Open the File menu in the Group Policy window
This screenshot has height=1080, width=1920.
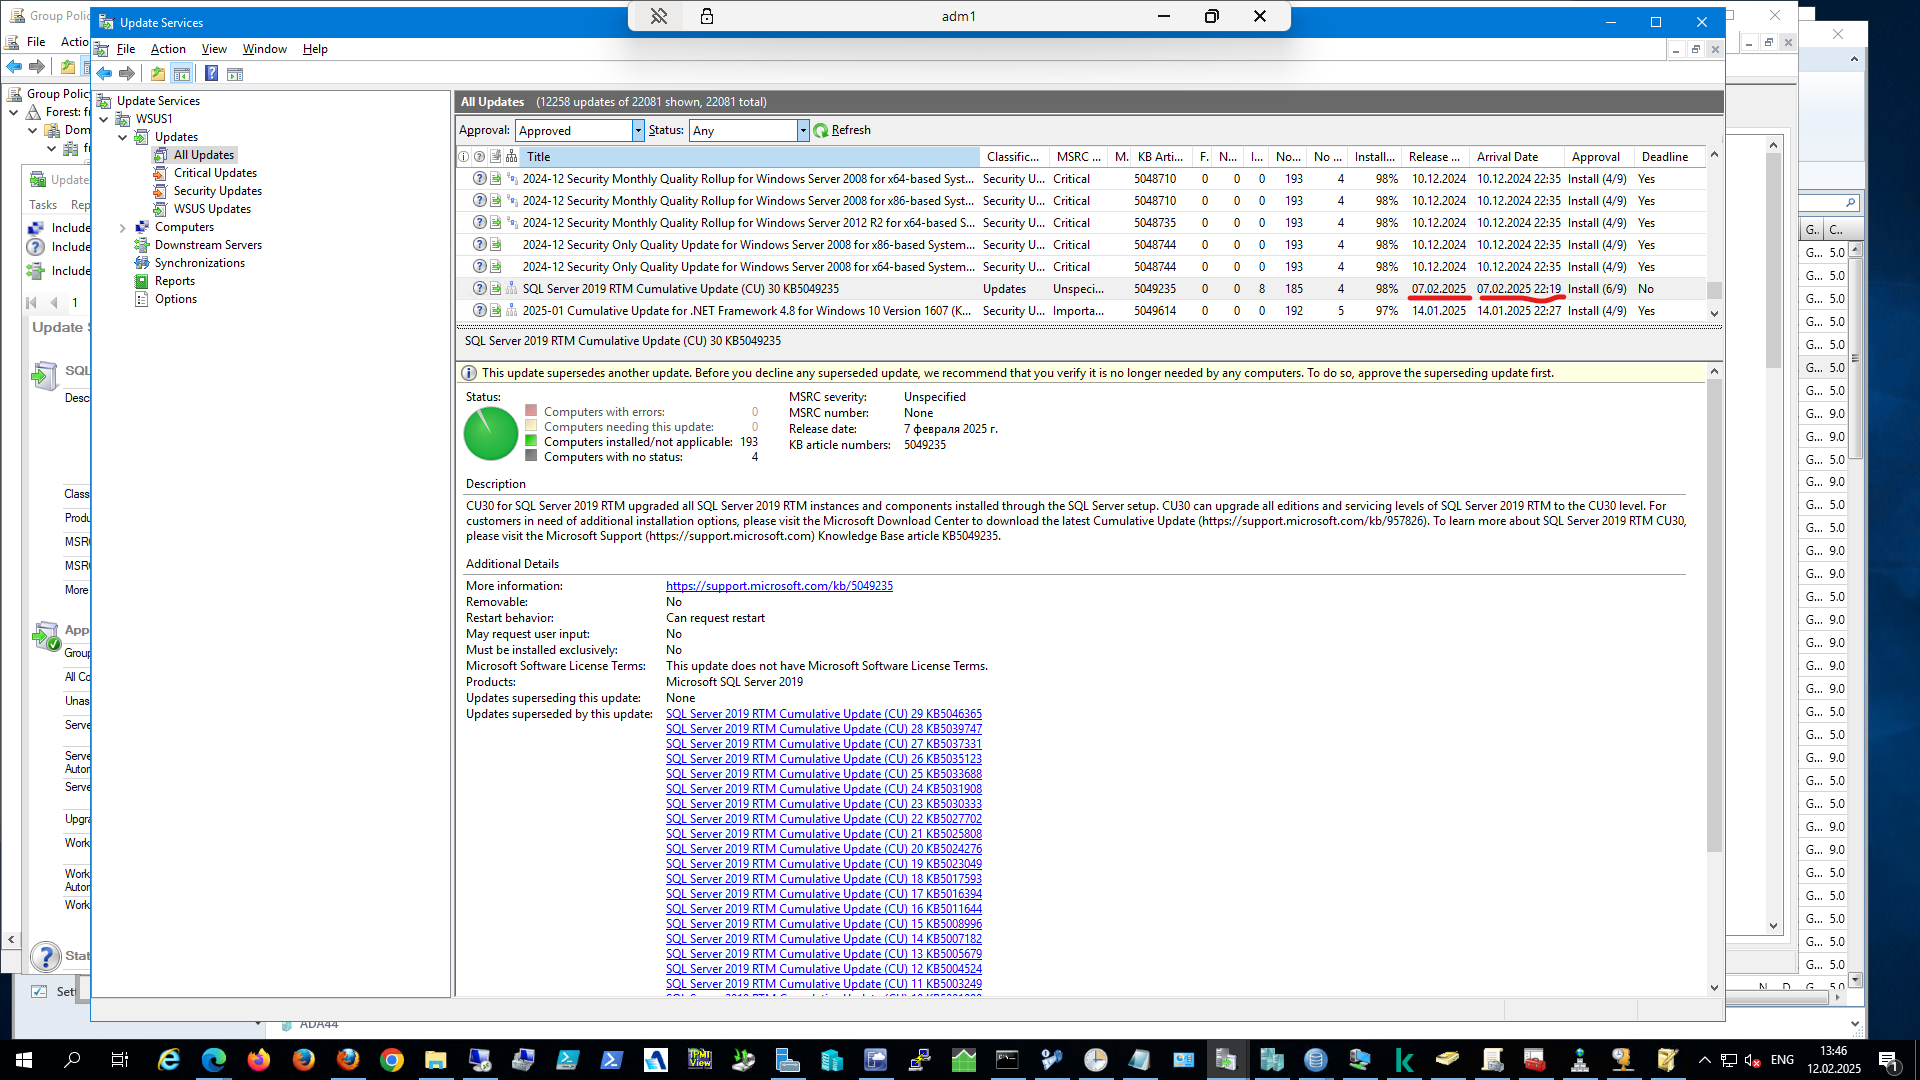click(x=36, y=42)
